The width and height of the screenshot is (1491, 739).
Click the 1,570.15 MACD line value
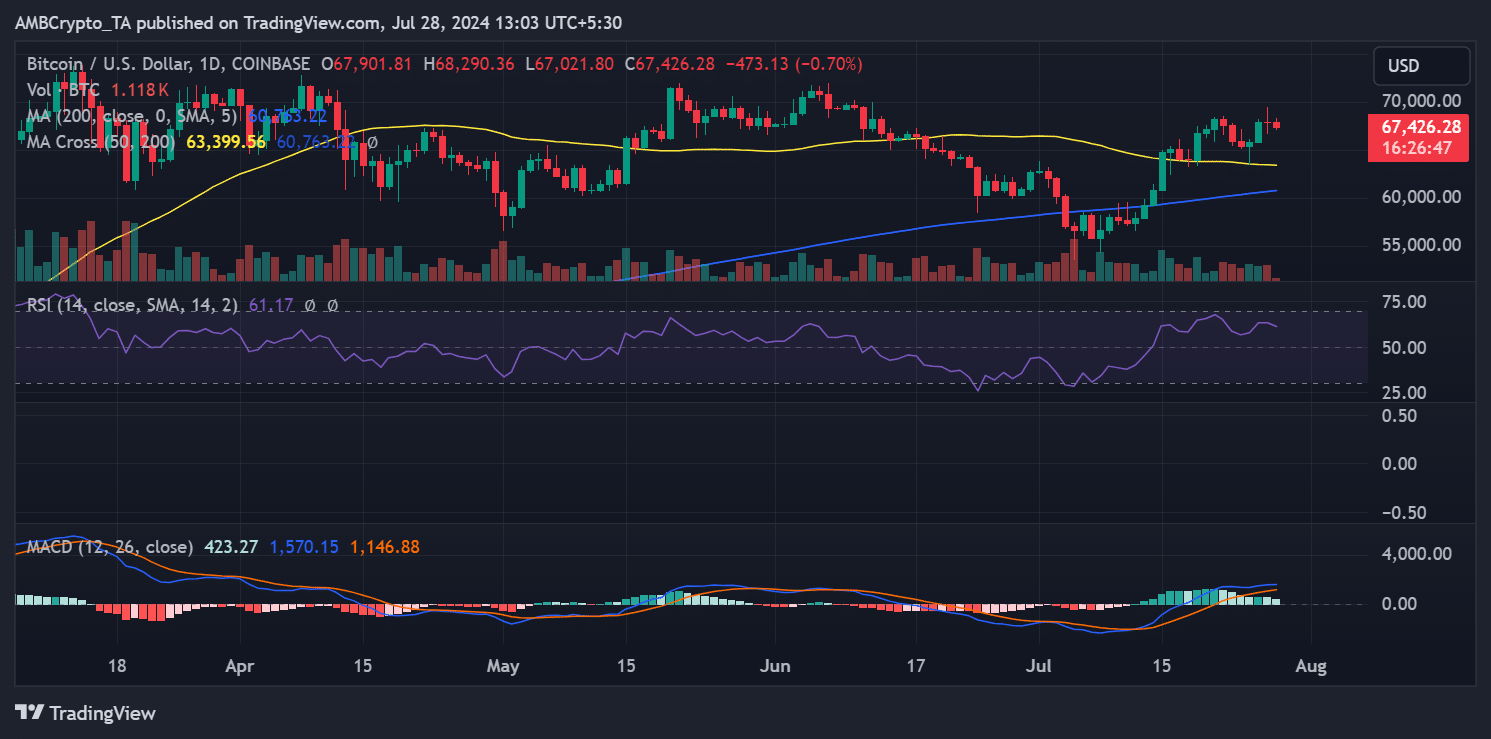pyautogui.click(x=304, y=547)
